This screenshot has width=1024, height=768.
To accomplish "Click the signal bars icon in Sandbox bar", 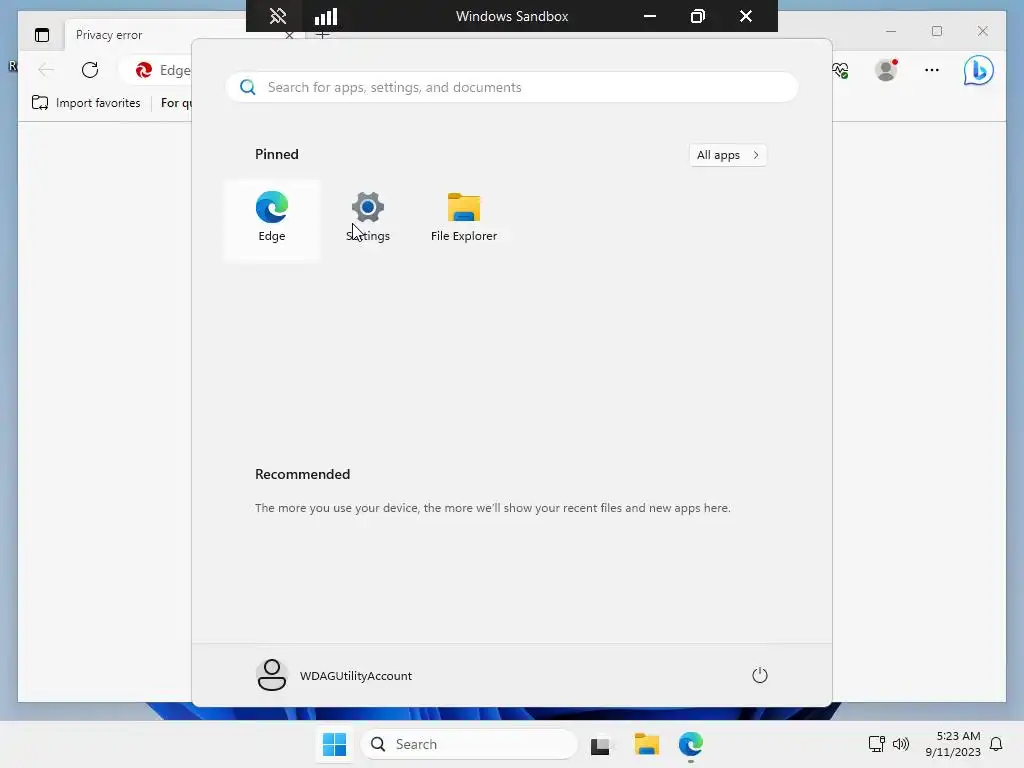I will click(x=326, y=16).
